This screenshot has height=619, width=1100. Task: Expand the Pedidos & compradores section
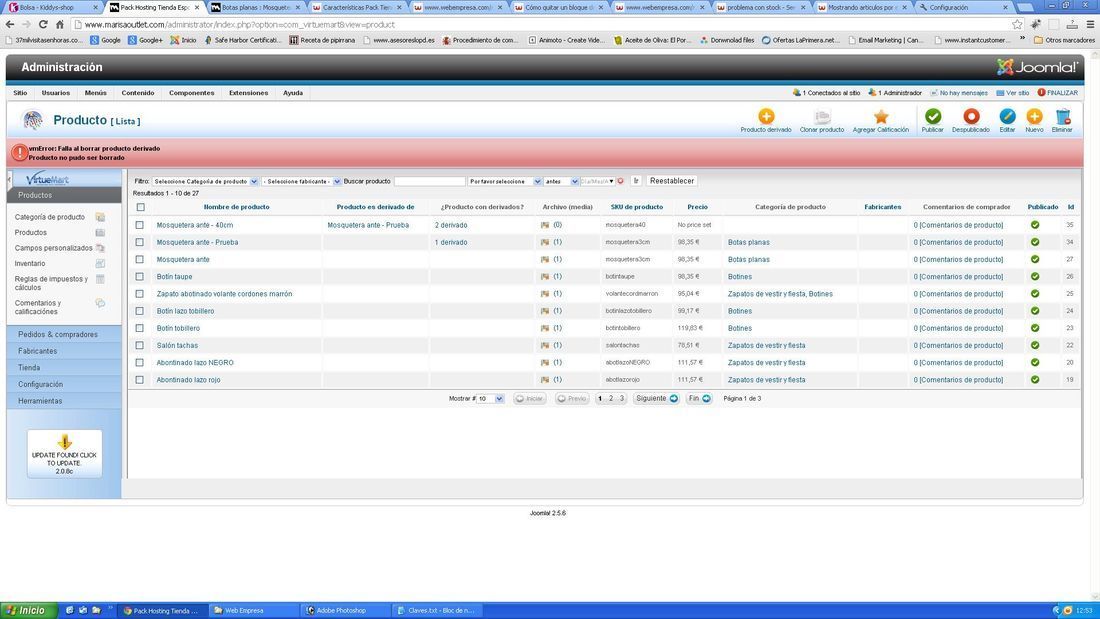tap(64, 335)
